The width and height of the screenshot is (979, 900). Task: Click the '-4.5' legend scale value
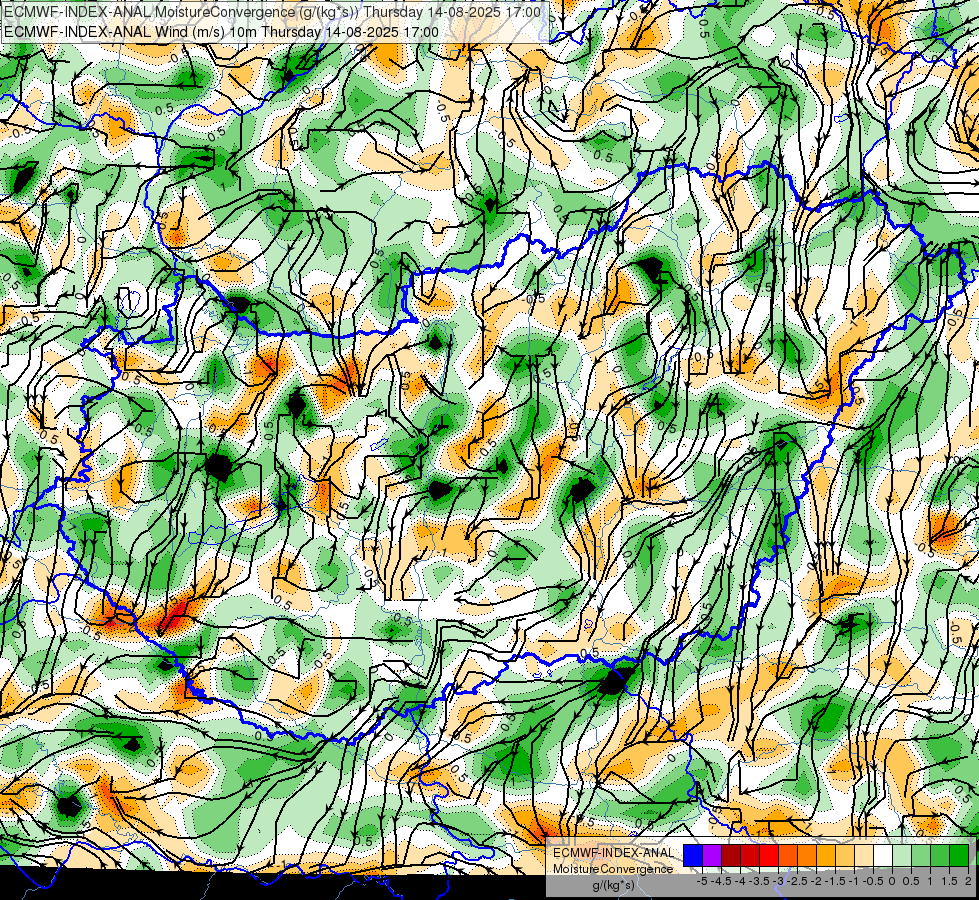click(x=721, y=881)
